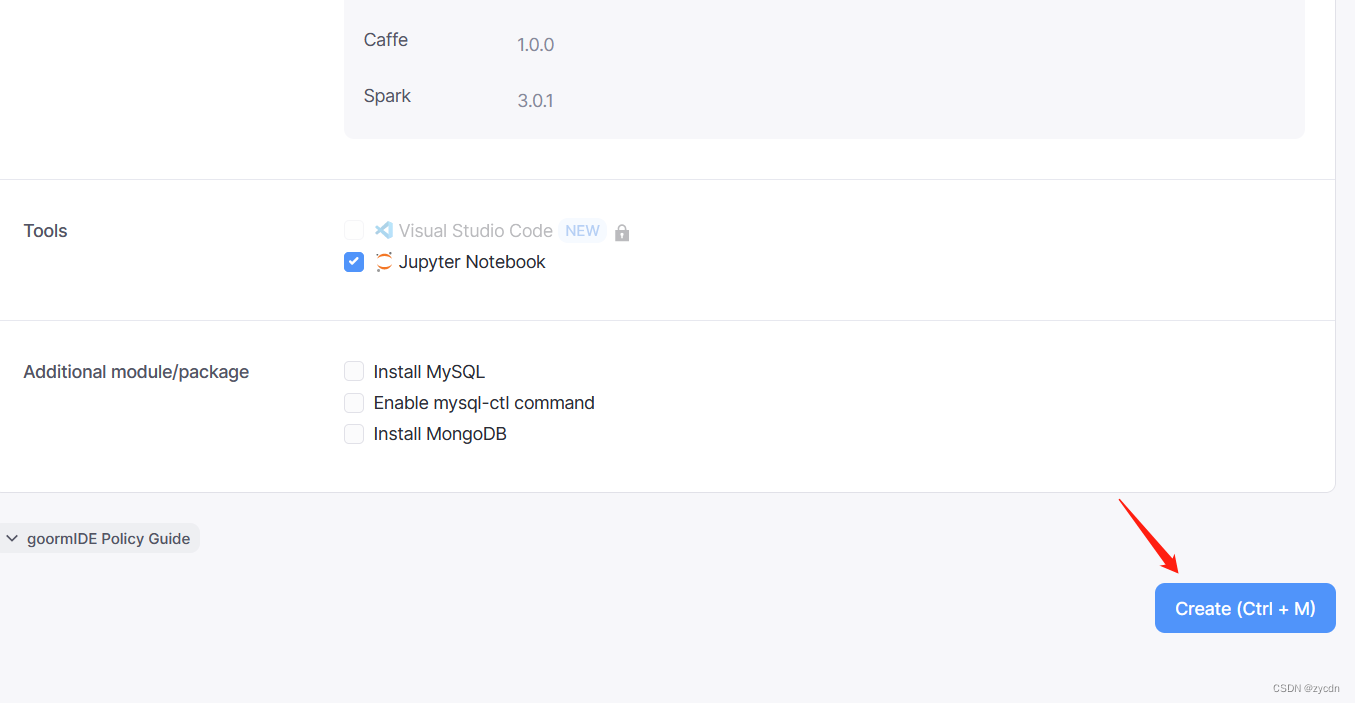
Task: Enable the Install MySQL checkbox
Action: 354,371
